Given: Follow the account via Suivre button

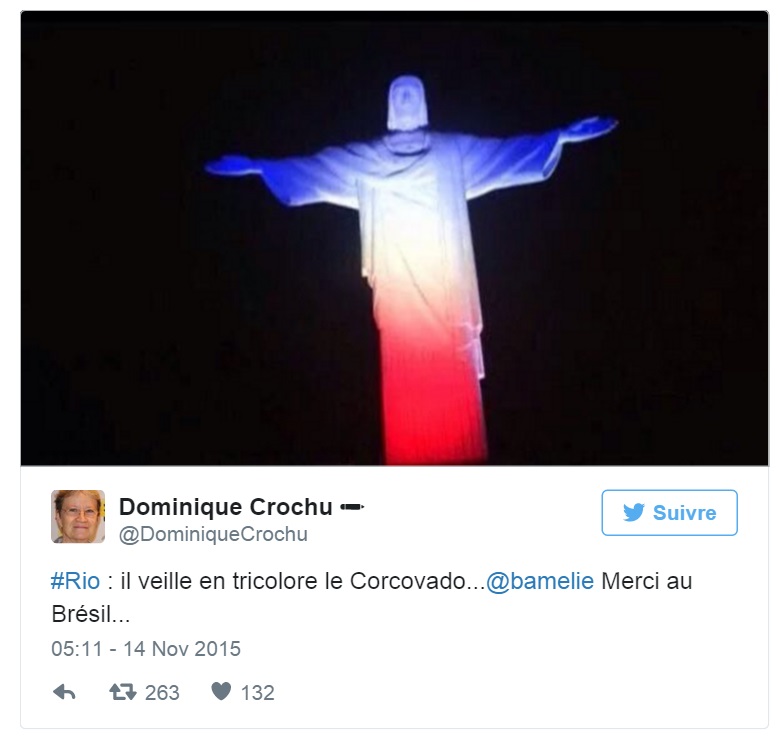Looking at the screenshot, I should pos(669,513).
